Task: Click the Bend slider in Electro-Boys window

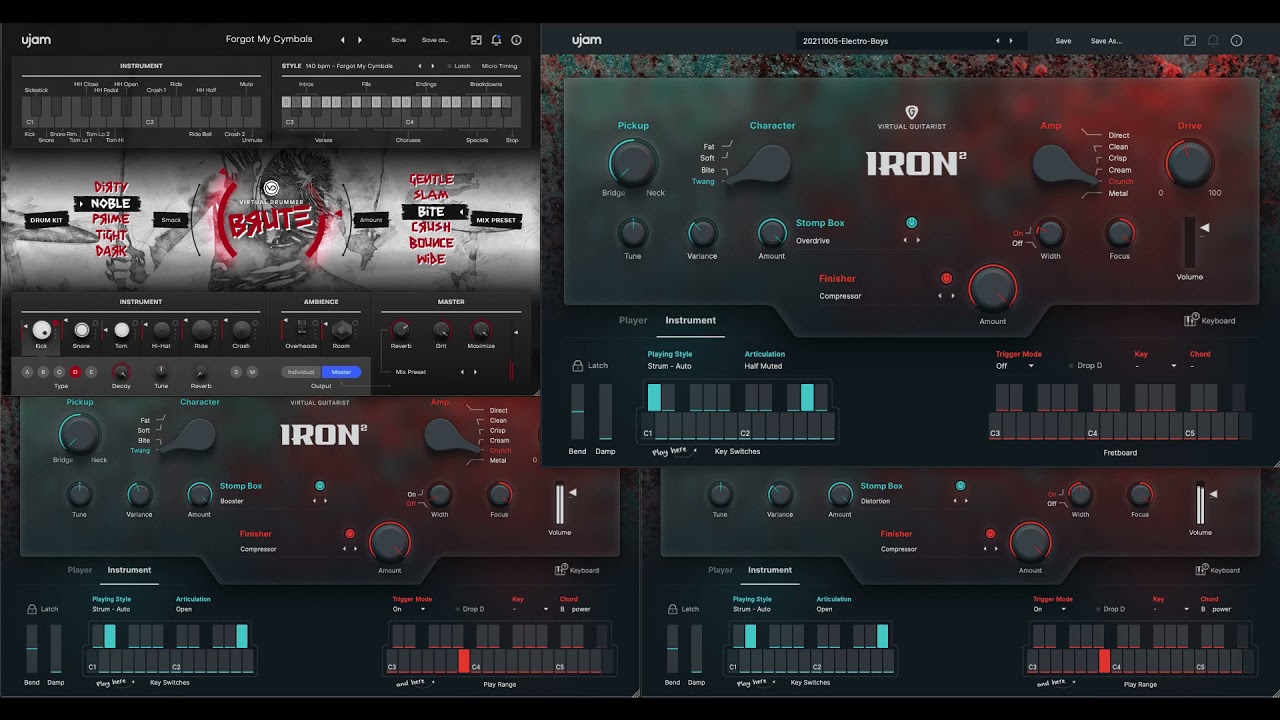Action: coord(577,411)
